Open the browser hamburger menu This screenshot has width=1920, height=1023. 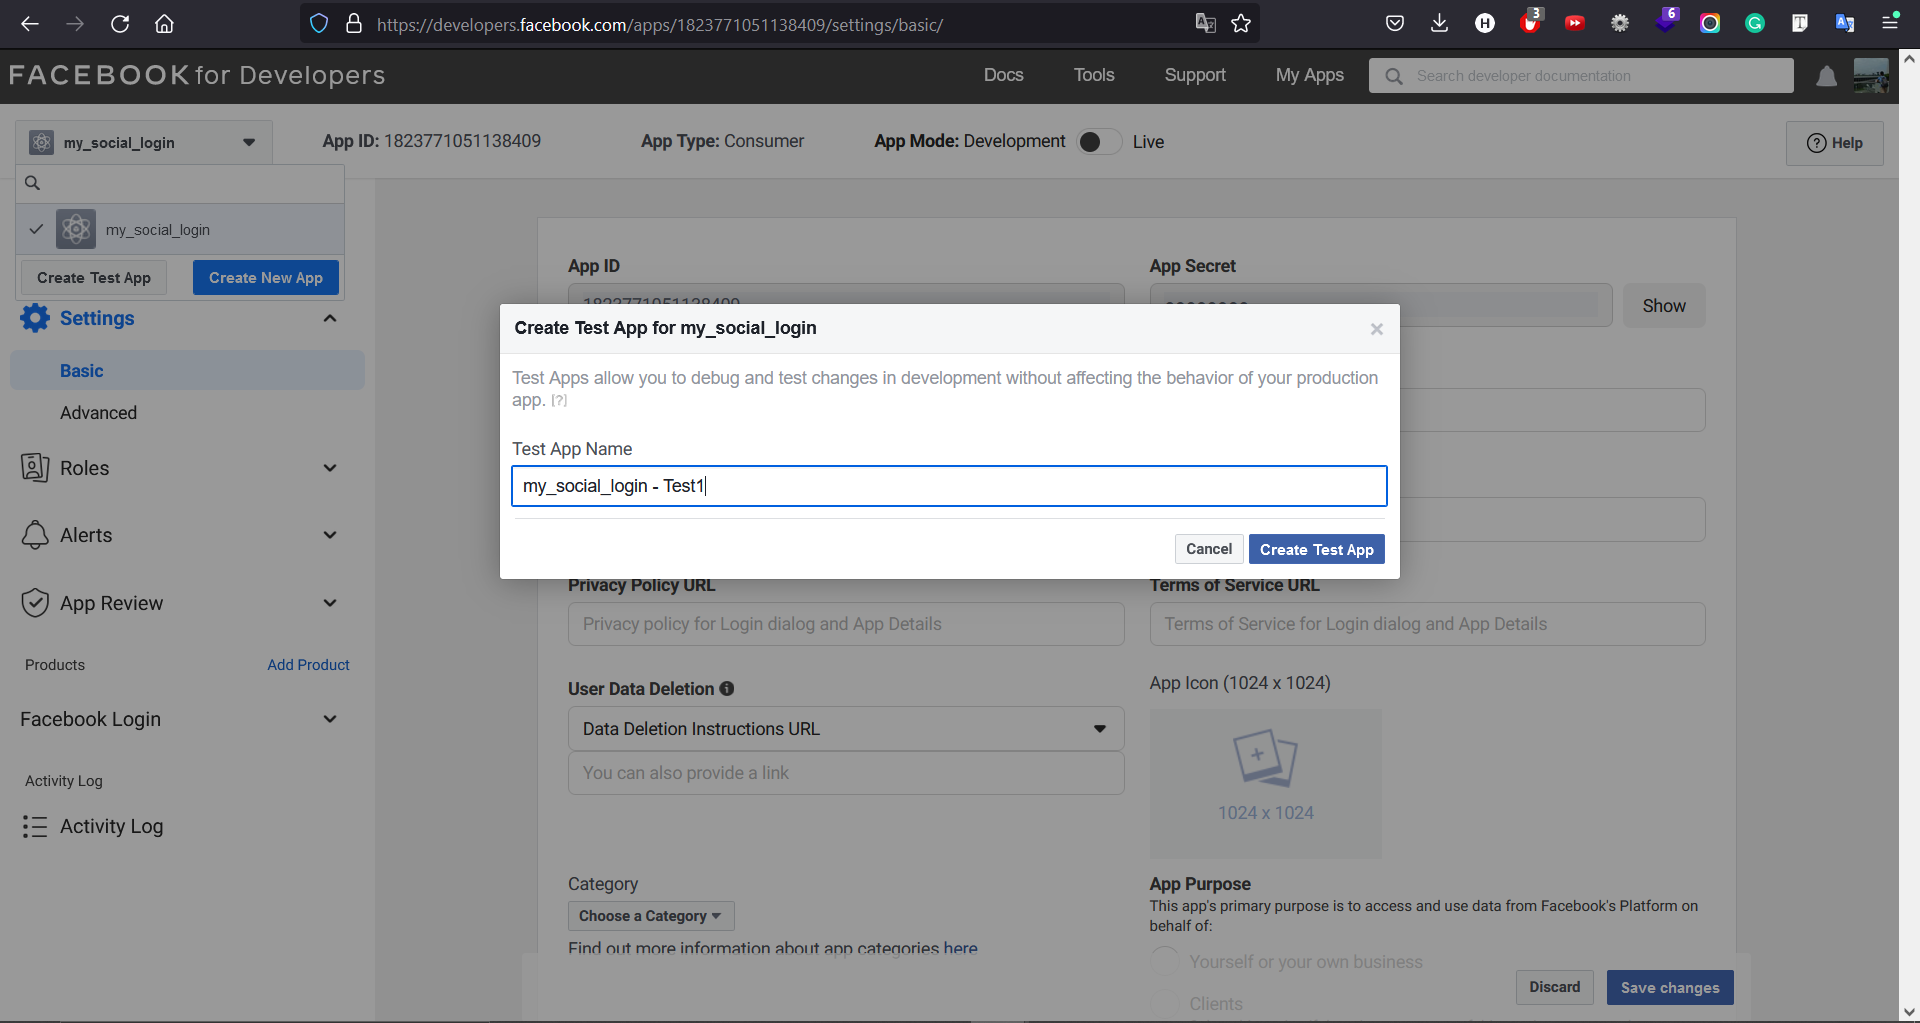[x=1890, y=22]
